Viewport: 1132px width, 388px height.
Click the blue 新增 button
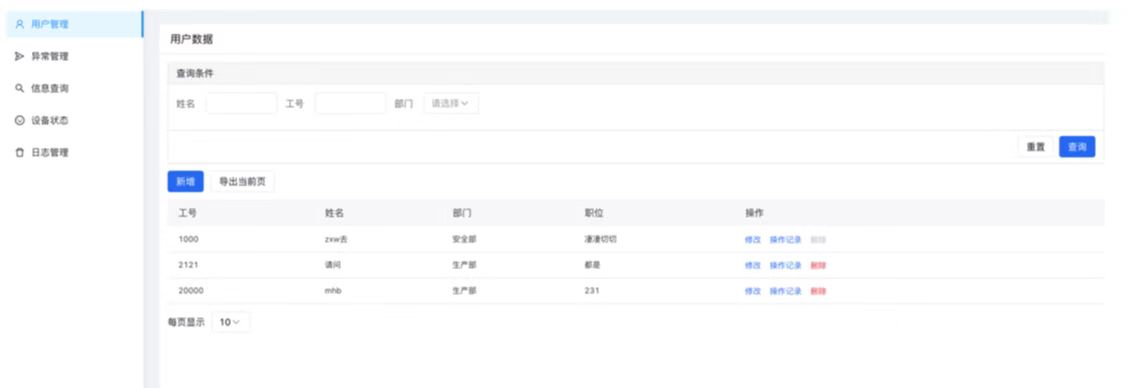(x=186, y=182)
